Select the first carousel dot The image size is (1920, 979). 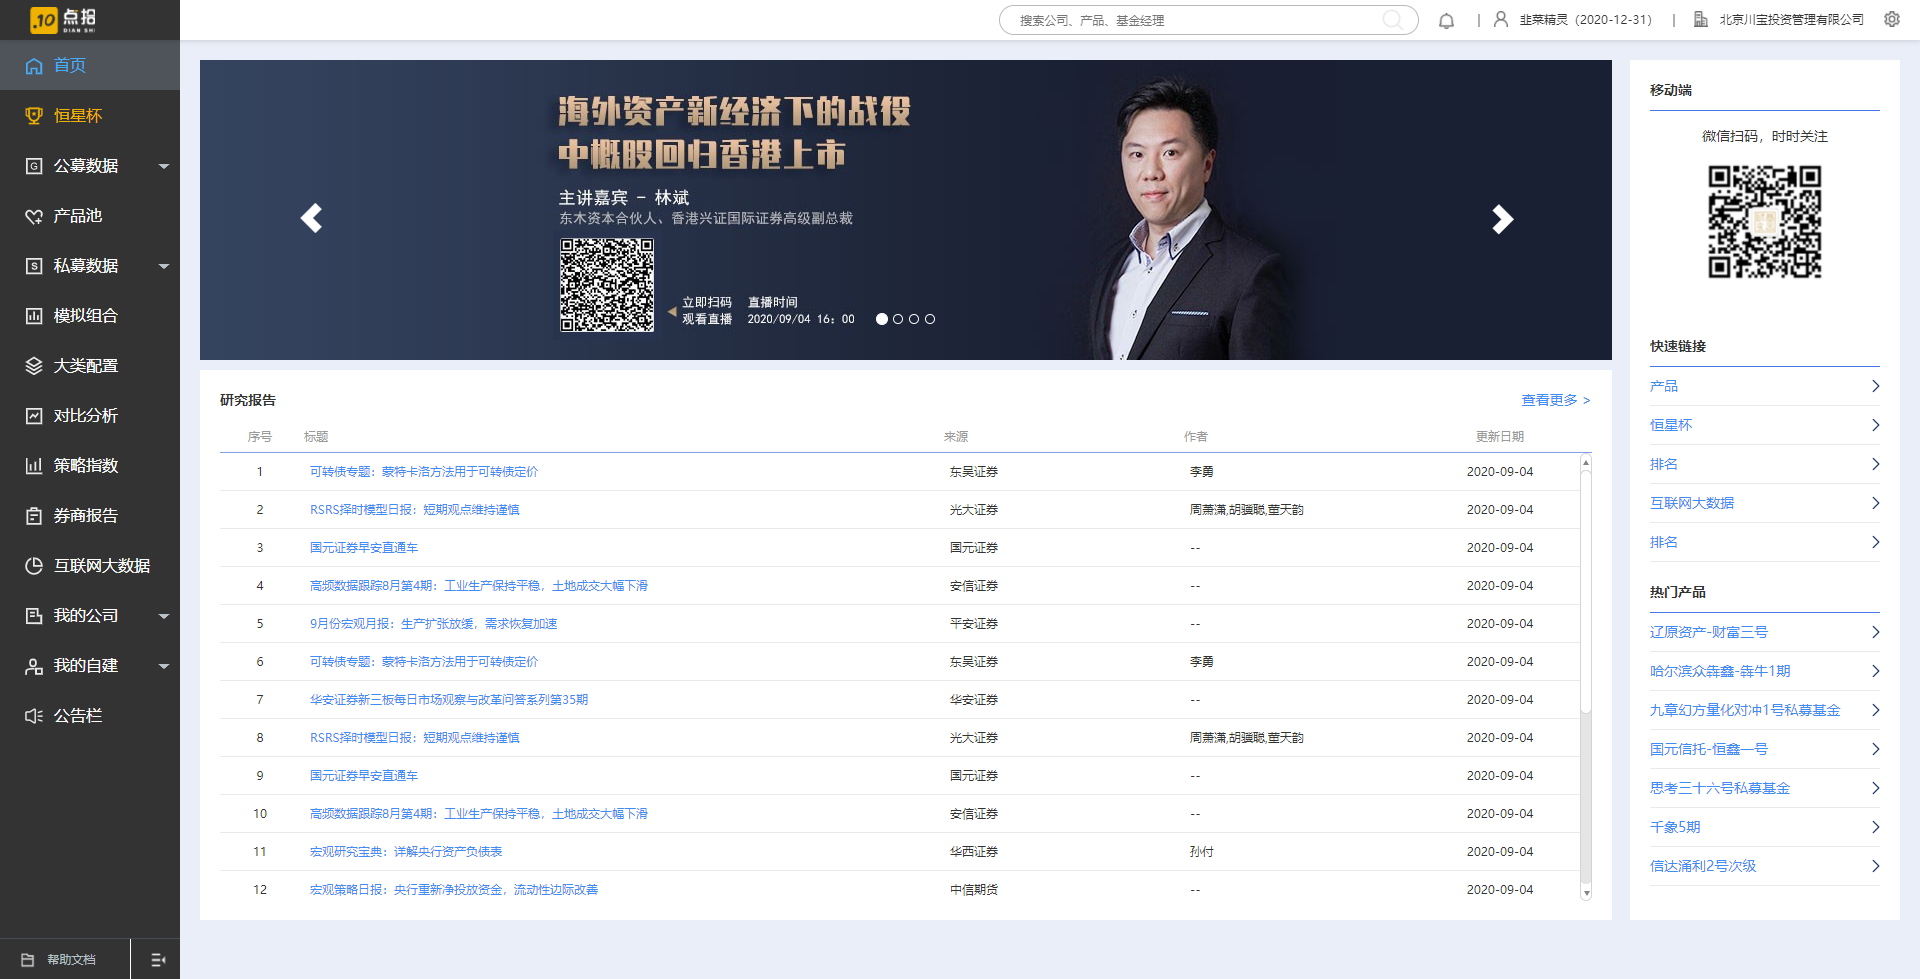tap(882, 319)
